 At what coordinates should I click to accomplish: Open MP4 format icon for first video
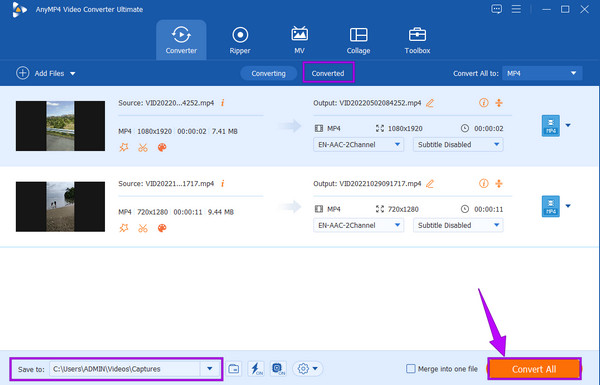pos(551,126)
